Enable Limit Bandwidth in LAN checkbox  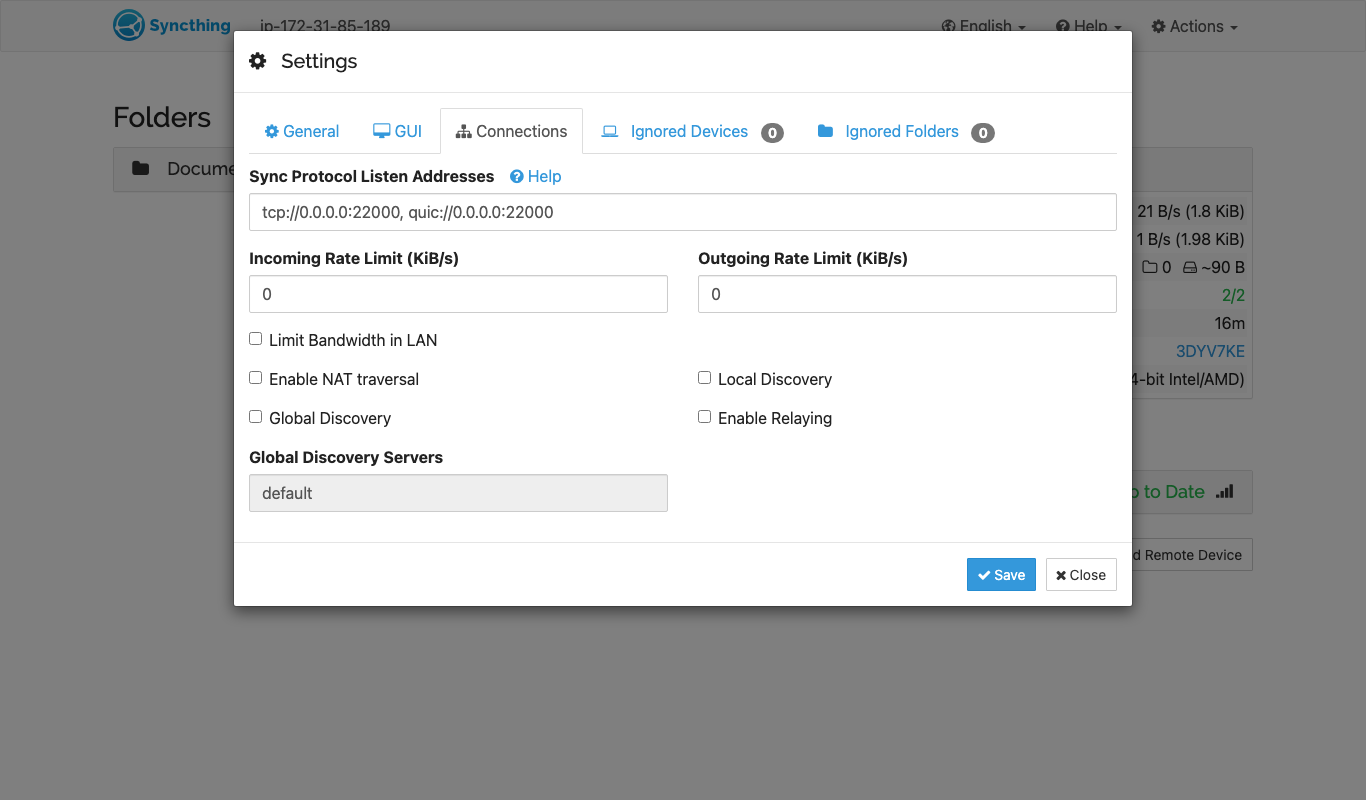tap(256, 339)
